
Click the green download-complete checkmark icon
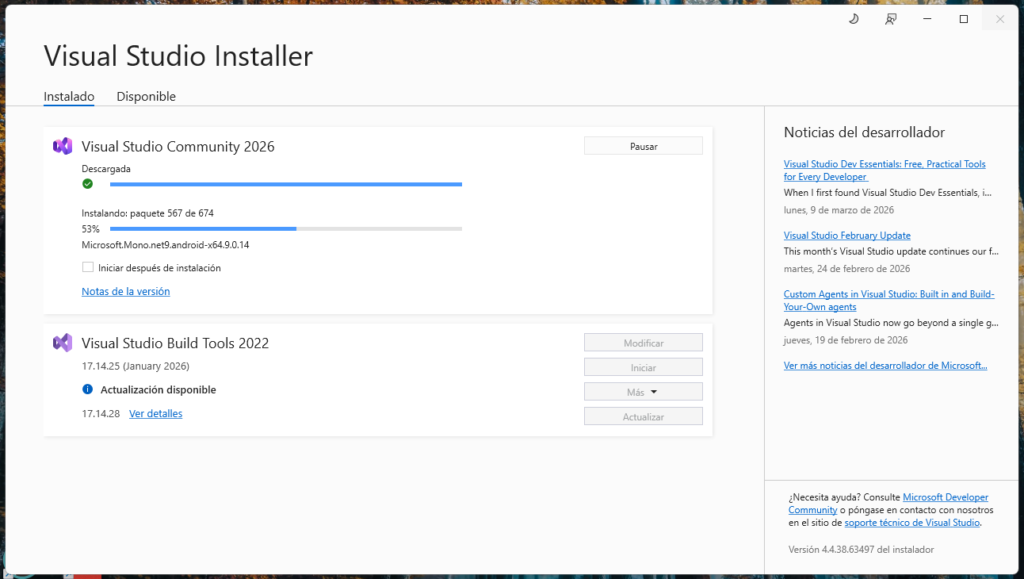(x=88, y=184)
